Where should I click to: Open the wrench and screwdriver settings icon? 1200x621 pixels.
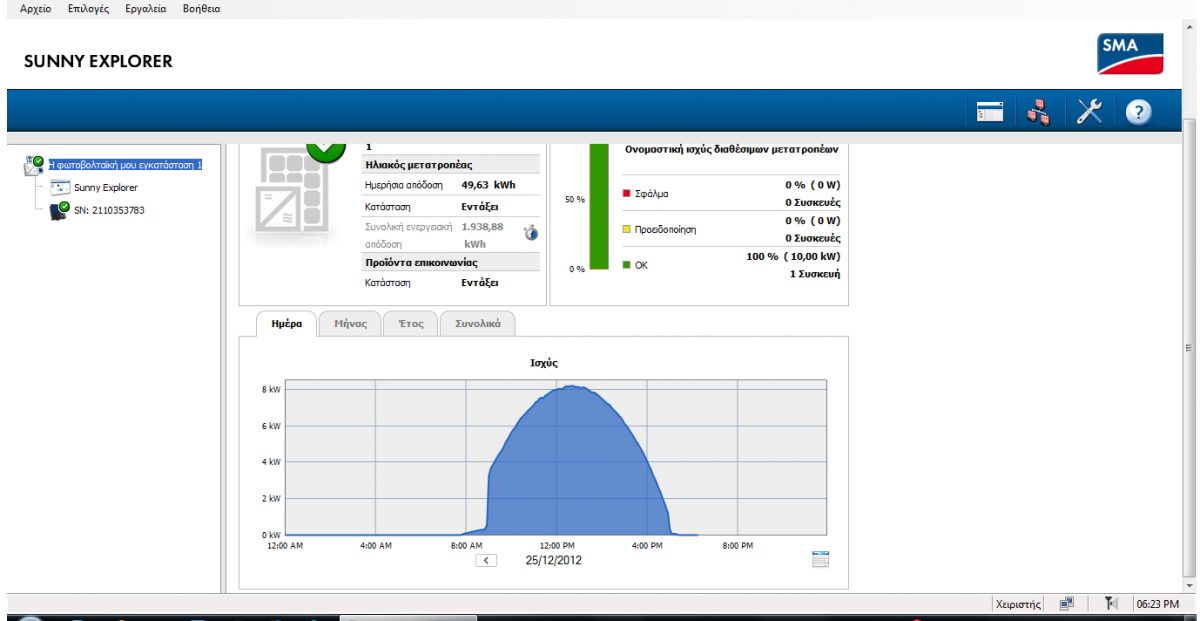coord(1089,112)
